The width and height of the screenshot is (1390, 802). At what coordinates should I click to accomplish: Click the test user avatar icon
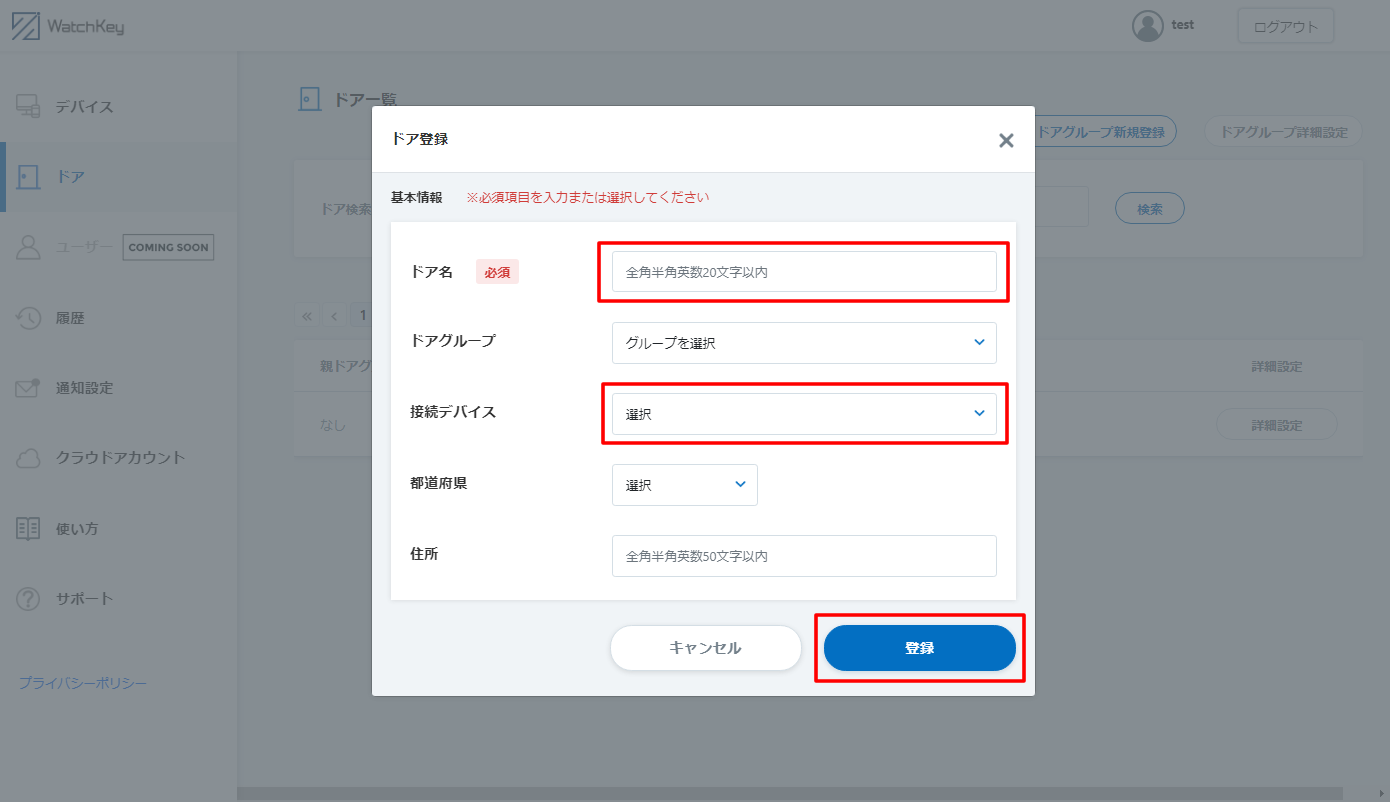click(1147, 26)
